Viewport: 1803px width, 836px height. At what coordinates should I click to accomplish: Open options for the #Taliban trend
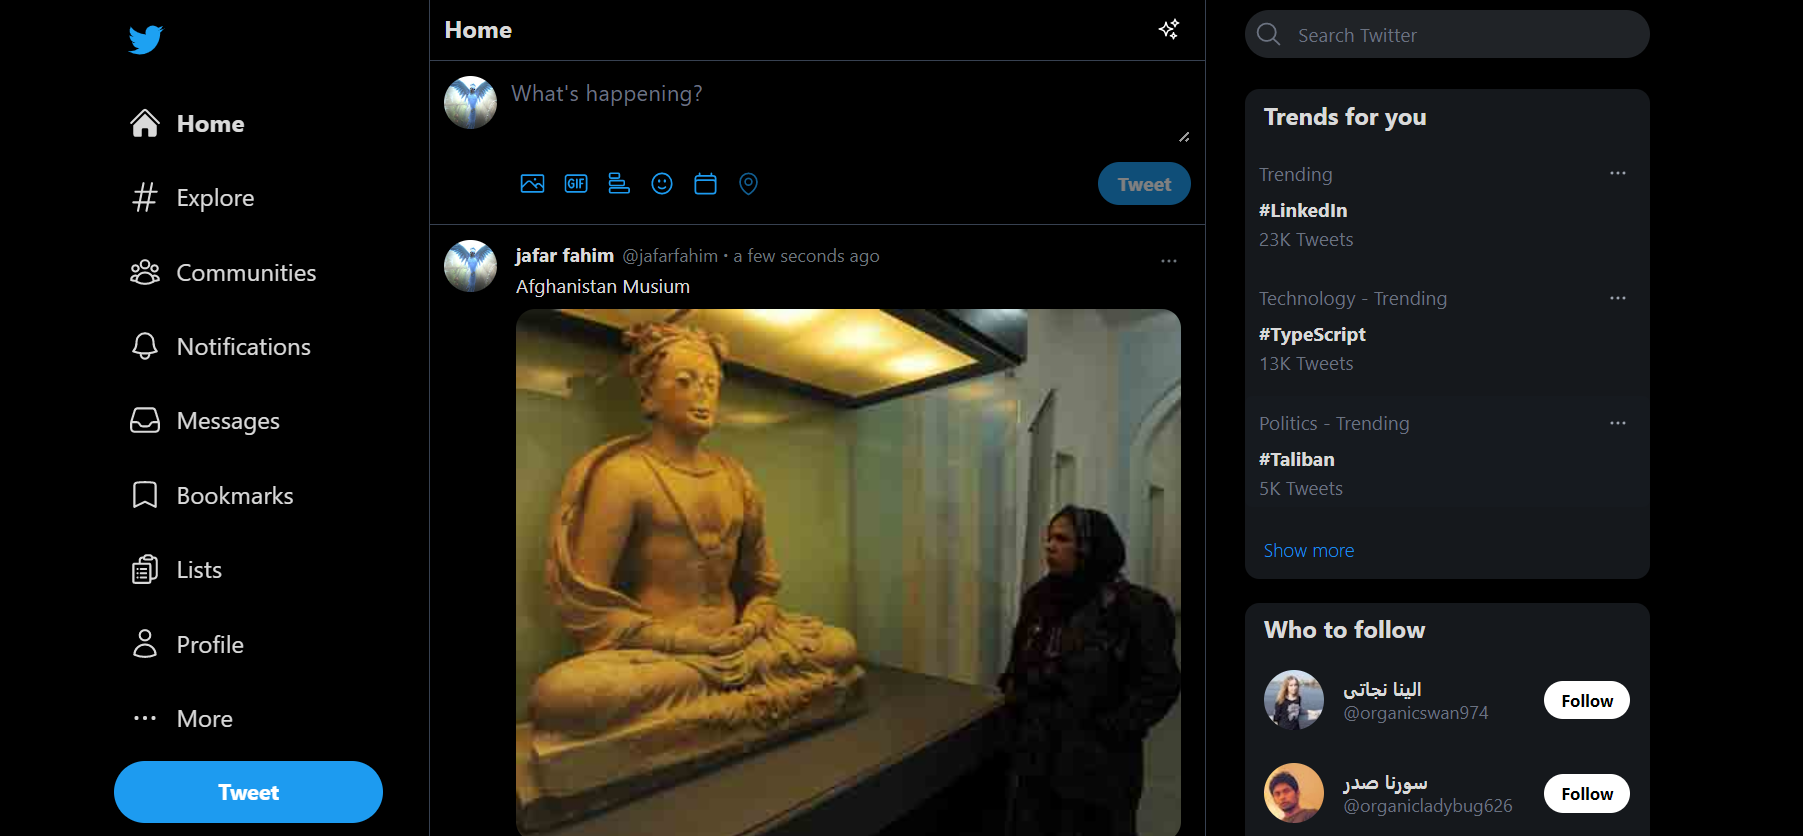click(x=1617, y=423)
